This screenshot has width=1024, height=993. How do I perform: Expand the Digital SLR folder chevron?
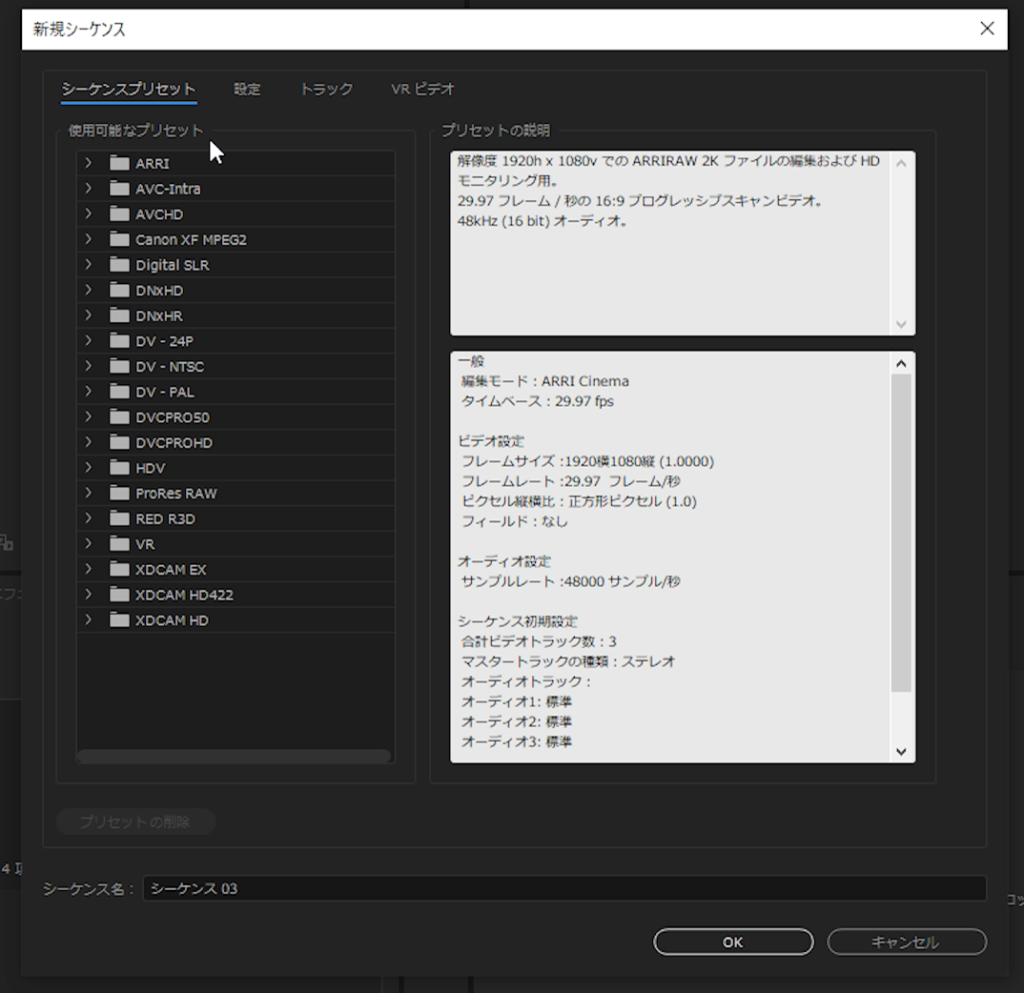(88, 264)
